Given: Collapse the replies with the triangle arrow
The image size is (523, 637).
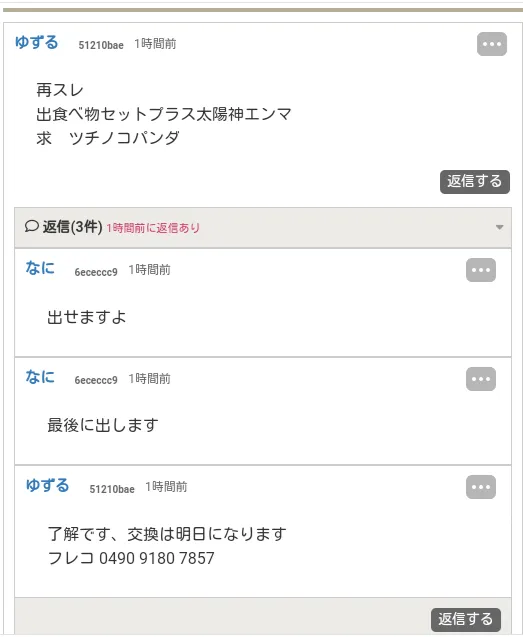Looking at the screenshot, I should (x=499, y=227).
